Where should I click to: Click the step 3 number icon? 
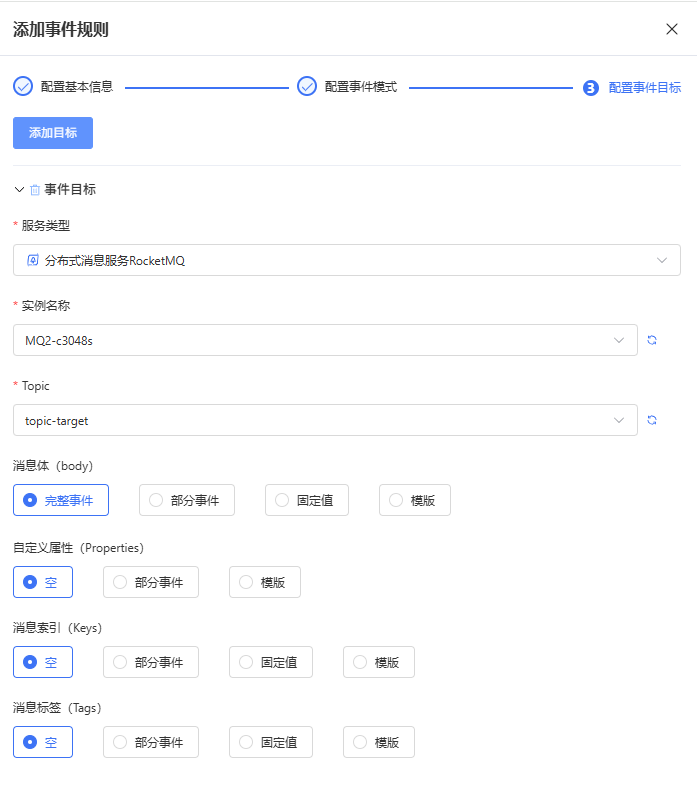click(590, 88)
